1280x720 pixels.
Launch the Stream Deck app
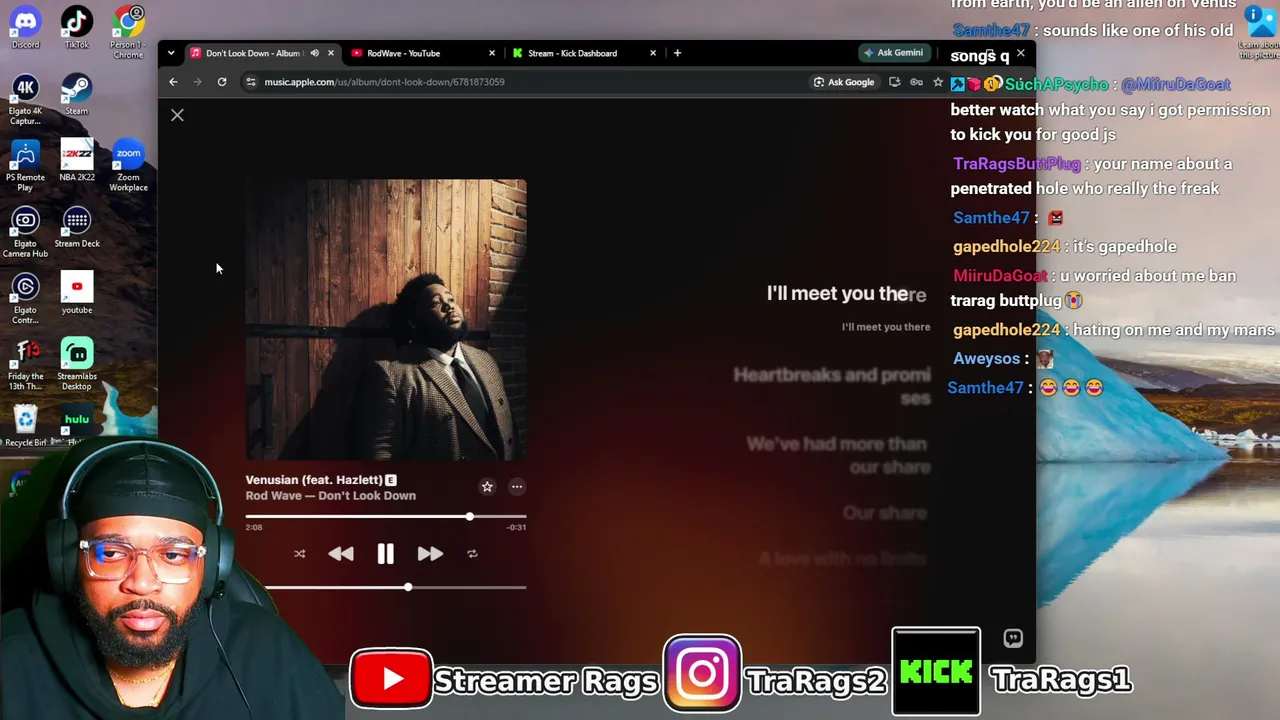click(x=77, y=227)
